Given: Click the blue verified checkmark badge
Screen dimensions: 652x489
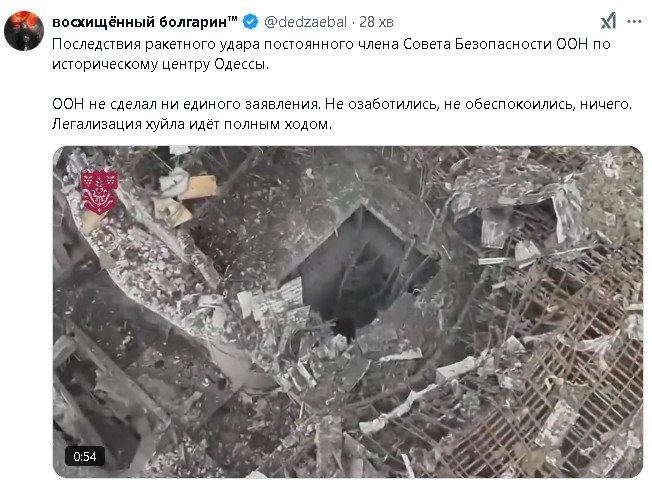Looking at the screenshot, I should [250, 22].
